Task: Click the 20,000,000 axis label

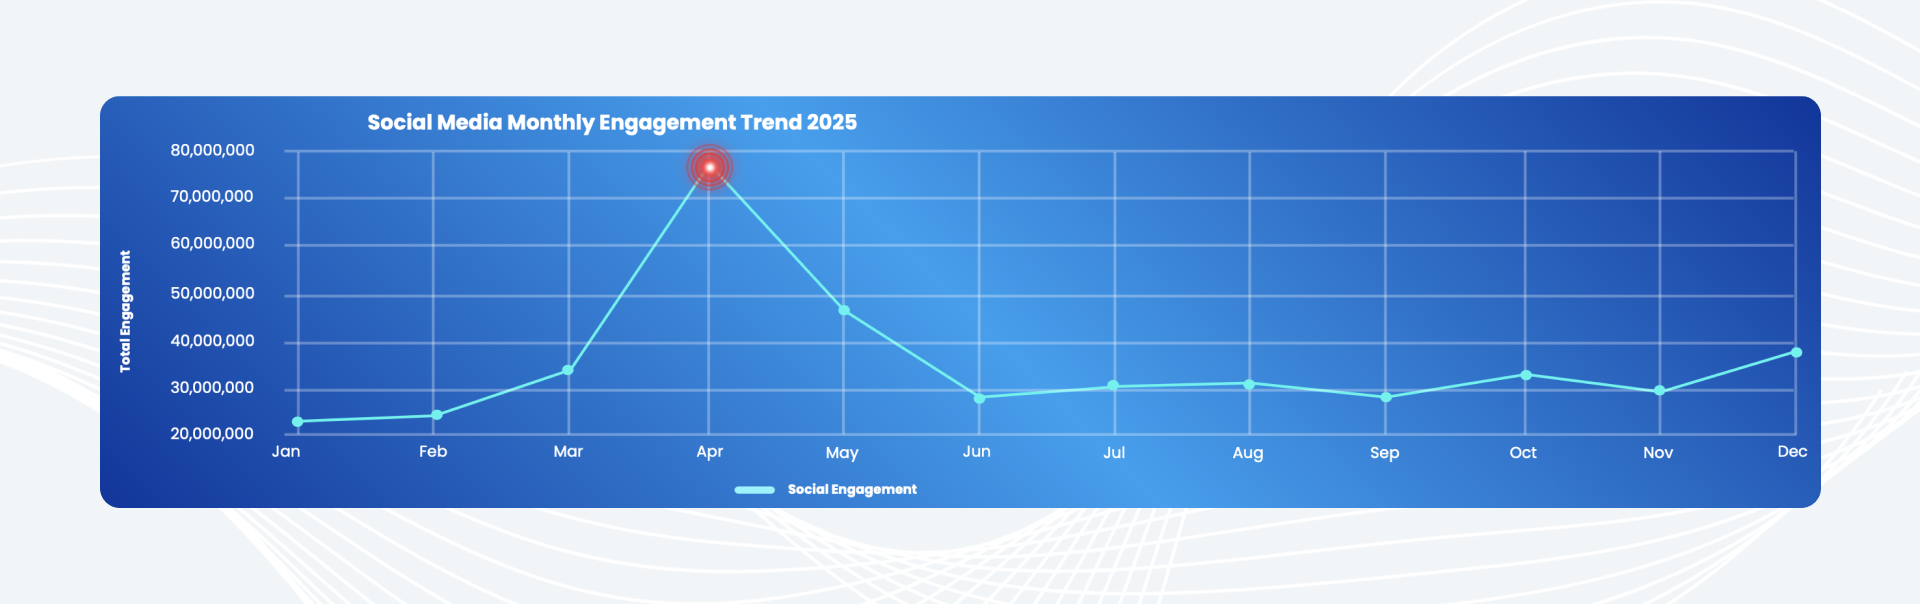Action: (x=212, y=433)
